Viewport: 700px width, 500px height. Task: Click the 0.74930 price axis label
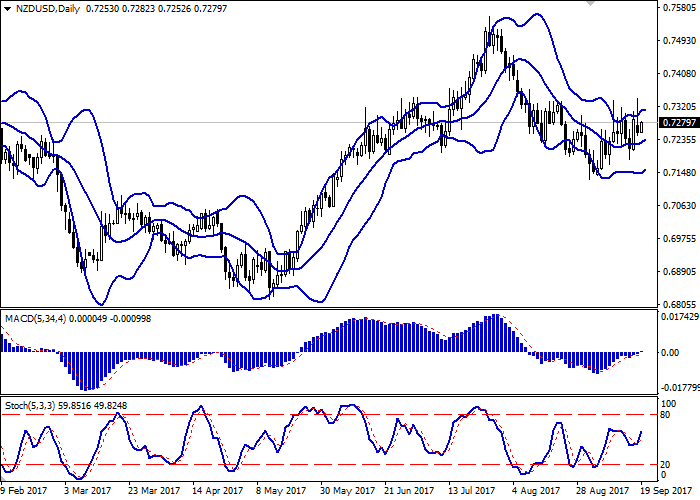[679, 41]
